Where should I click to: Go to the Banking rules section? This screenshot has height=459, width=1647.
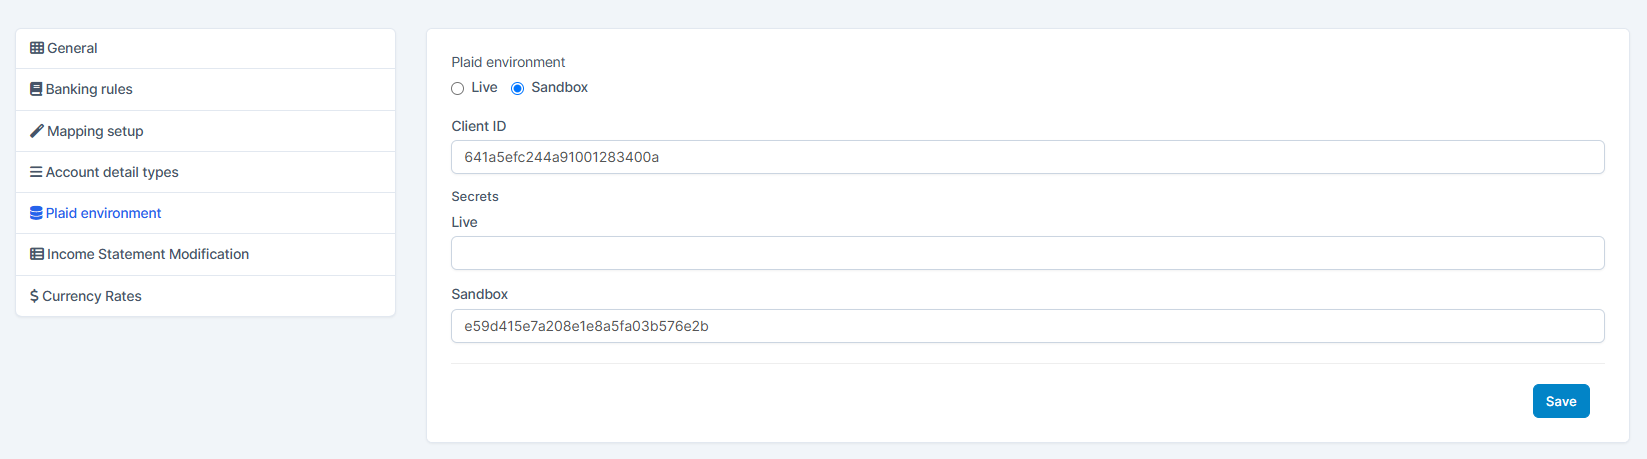(89, 89)
